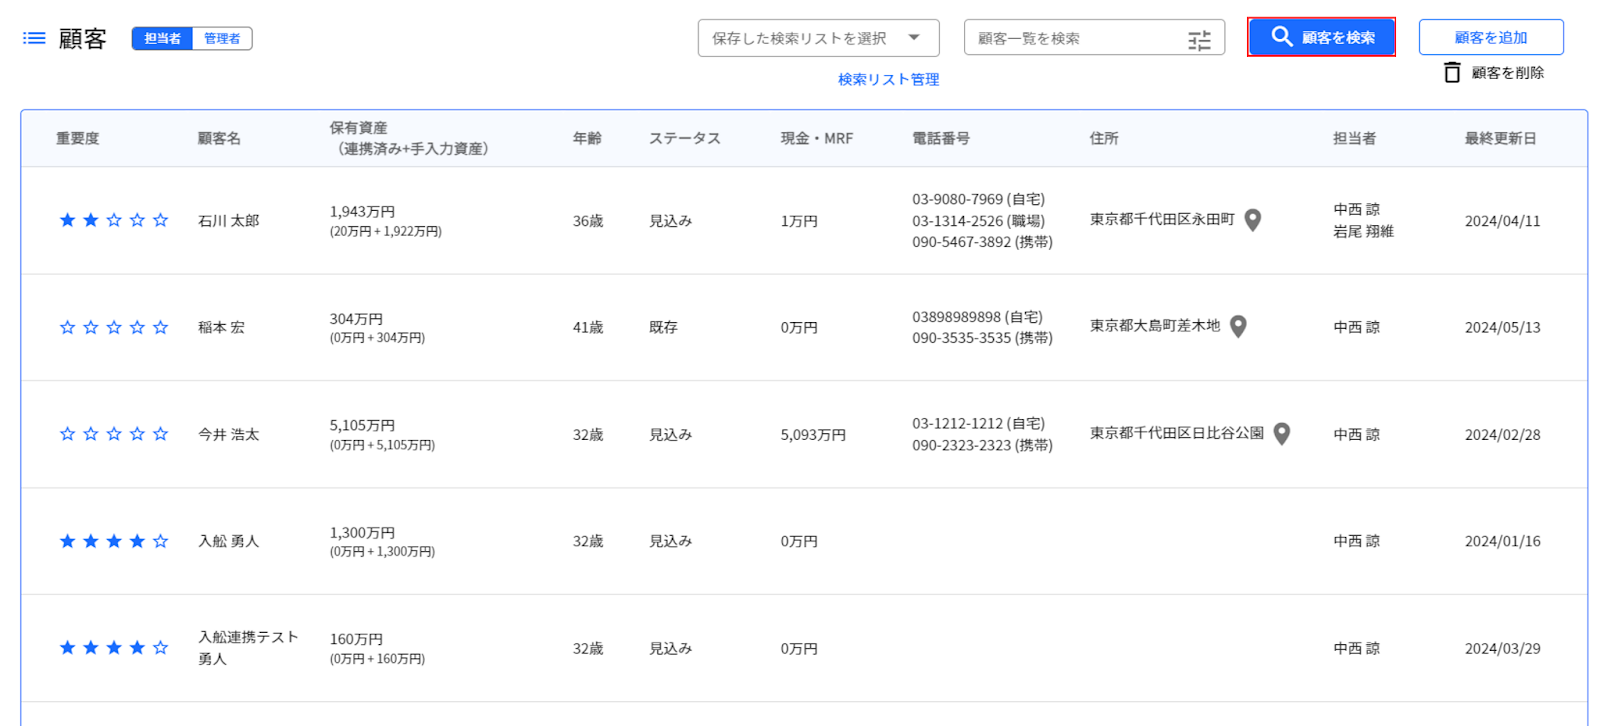Switch view to 担当者 mode
Screen dimensions: 1600x726
pyautogui.click(x=162, y=39)
